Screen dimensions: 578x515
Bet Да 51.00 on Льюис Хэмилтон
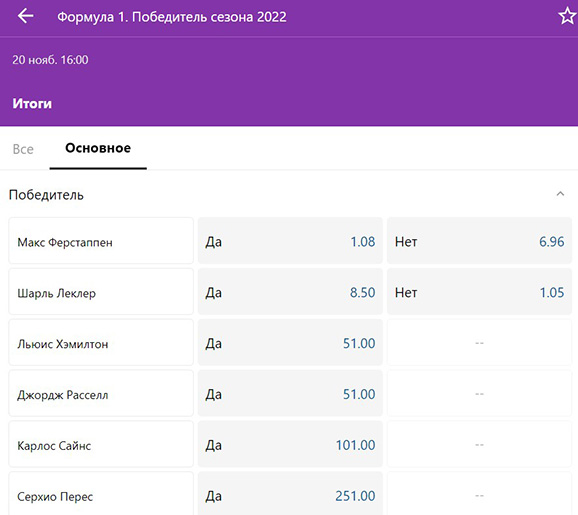[x=290, y=342]
